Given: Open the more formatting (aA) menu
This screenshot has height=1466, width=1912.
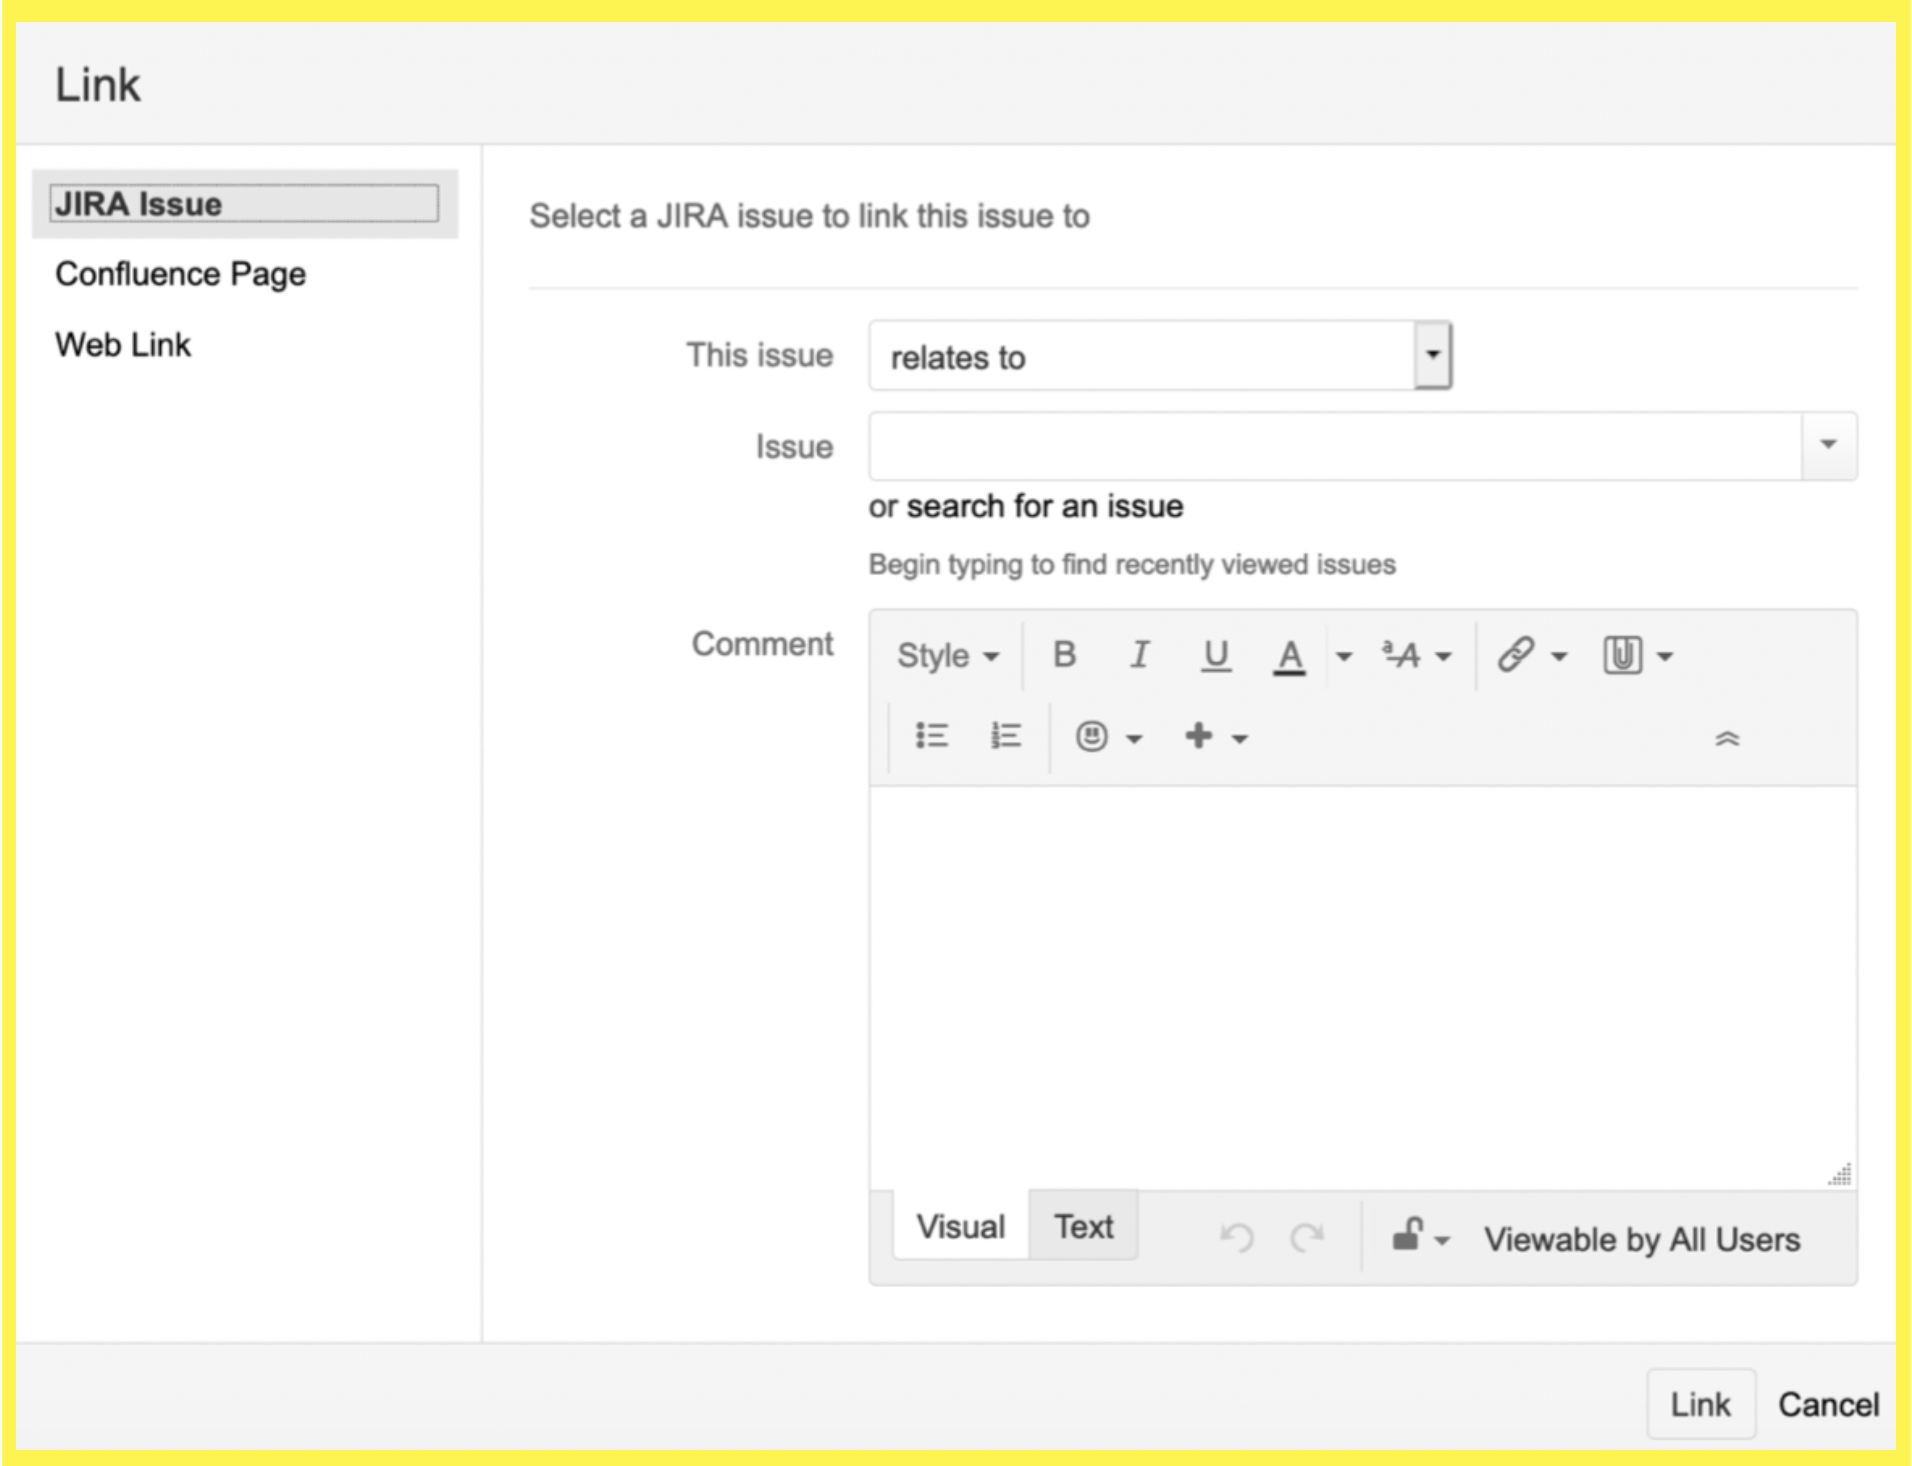Looking at the screenshot, I should 1402,655.
